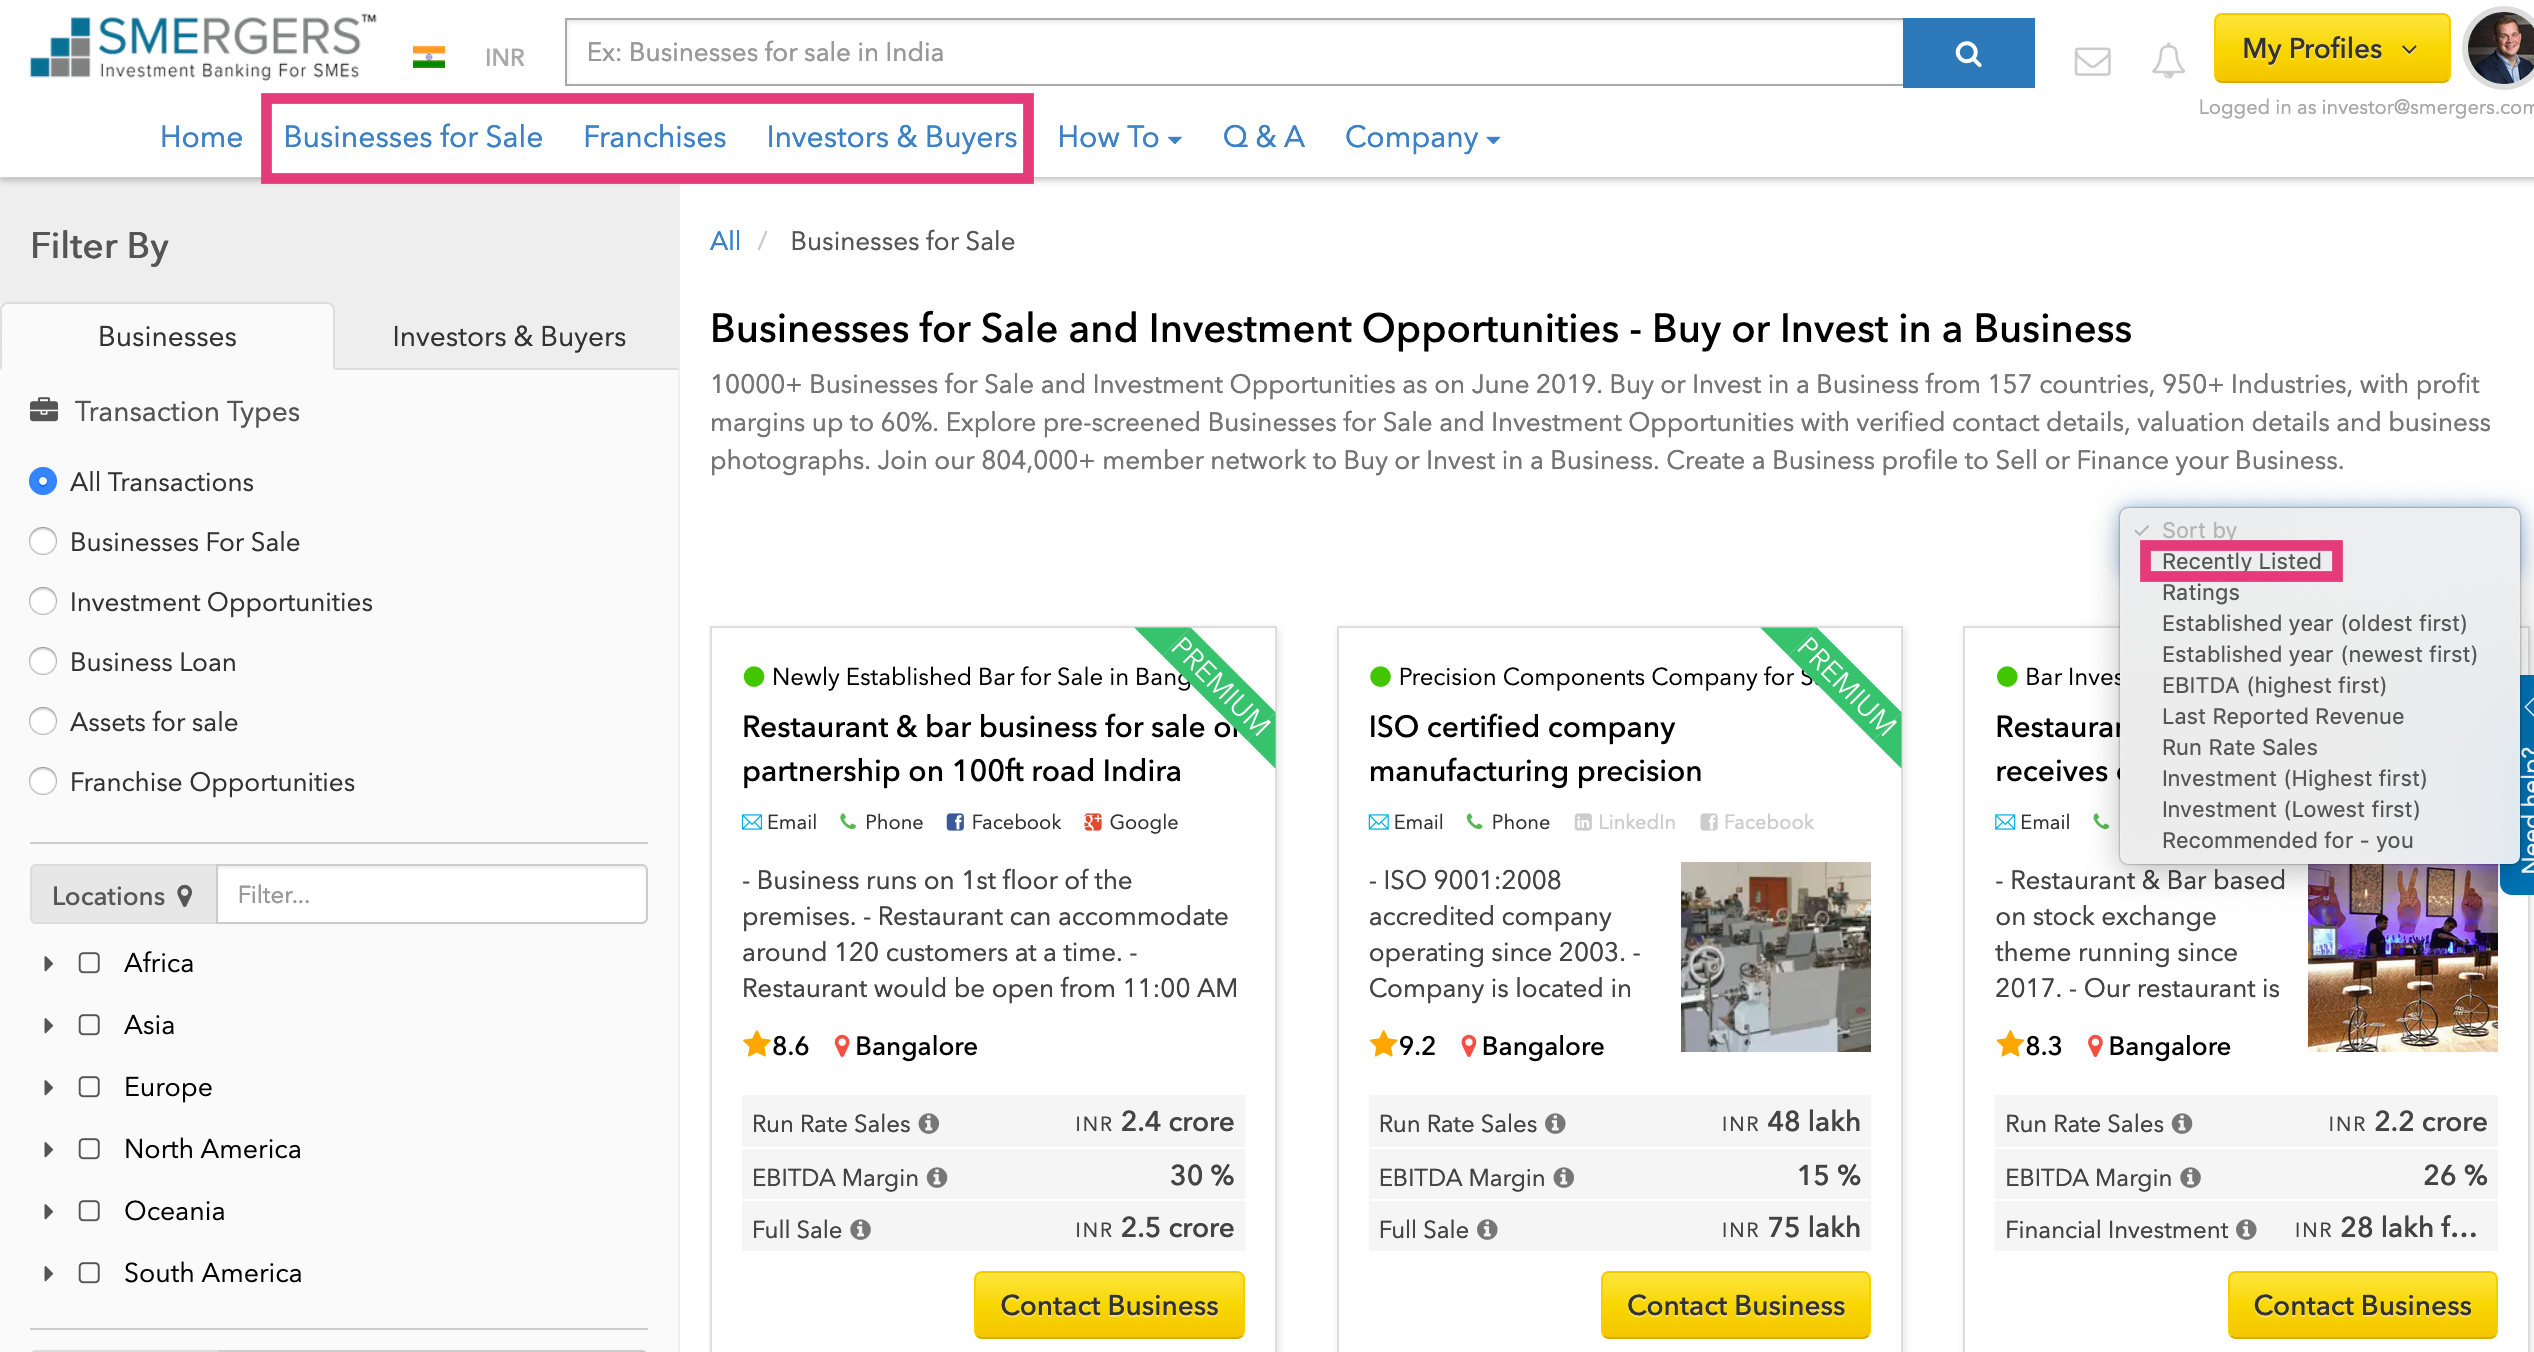Expand the Europe location tree
Image resolution: width=2534 pixels, height=1352 pixels.
(x=48, y=1087)
